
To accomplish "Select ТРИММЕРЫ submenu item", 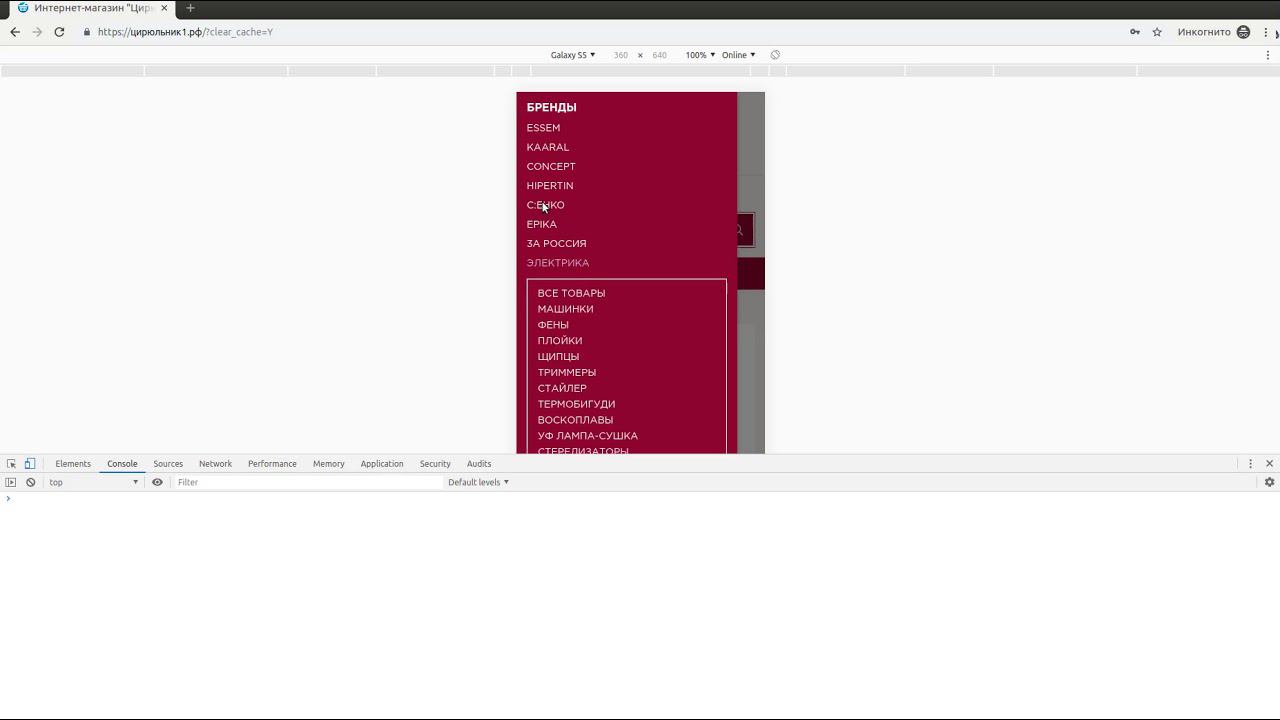I will (567, 373).
